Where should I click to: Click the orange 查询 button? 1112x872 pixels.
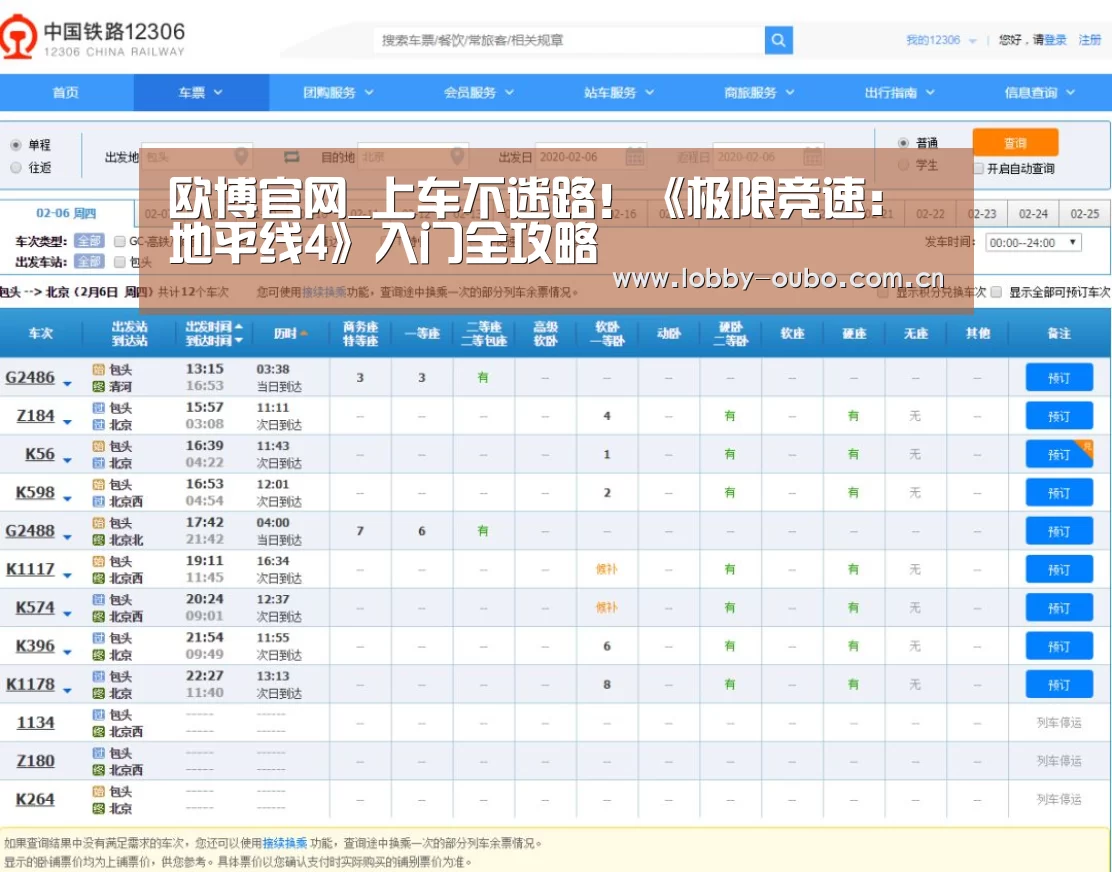1015,142
